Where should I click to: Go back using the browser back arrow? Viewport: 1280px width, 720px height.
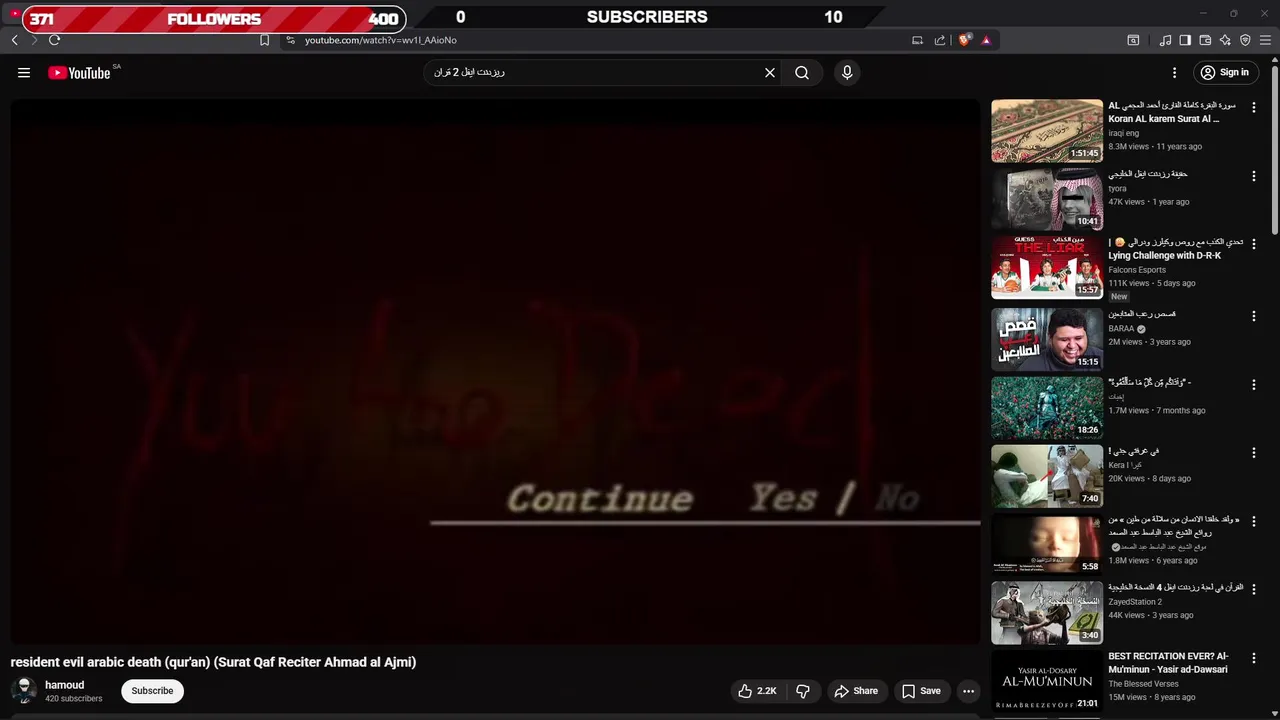[x=14, y=40]
